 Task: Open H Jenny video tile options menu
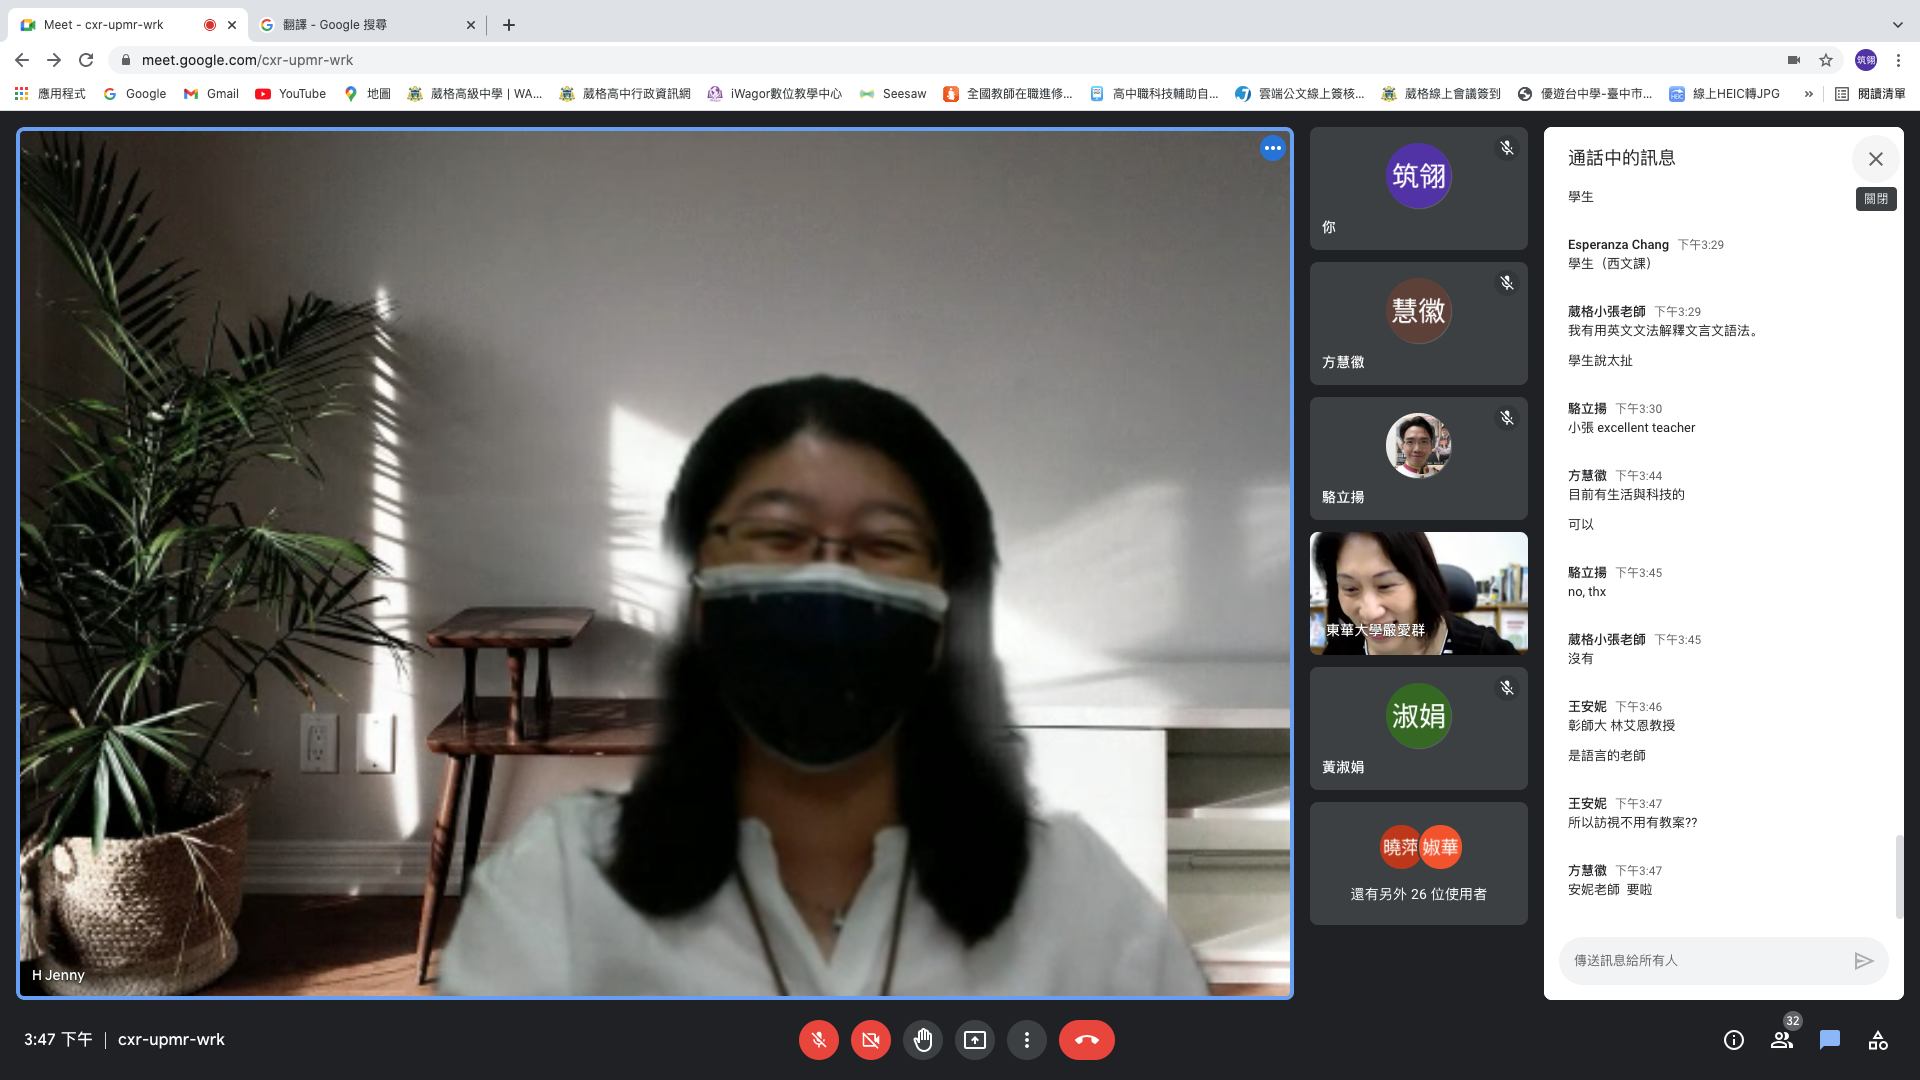(1272, 148)
